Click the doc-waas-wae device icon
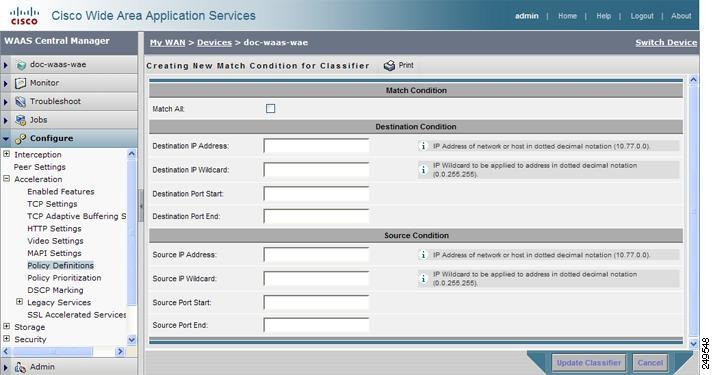The width and height of the screenshot is (712, 375). (x=21, y=65)
